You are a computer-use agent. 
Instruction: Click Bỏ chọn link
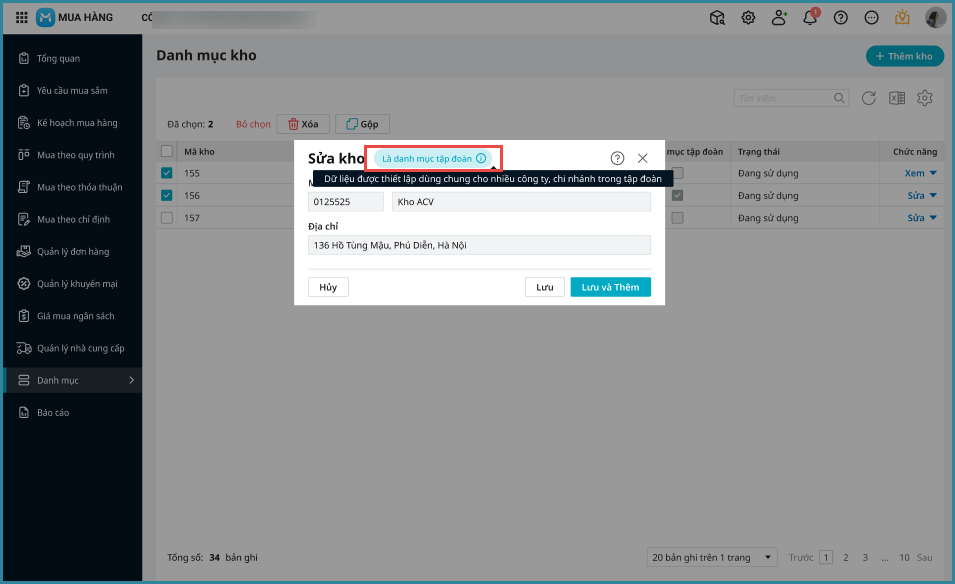pos(253,124)
